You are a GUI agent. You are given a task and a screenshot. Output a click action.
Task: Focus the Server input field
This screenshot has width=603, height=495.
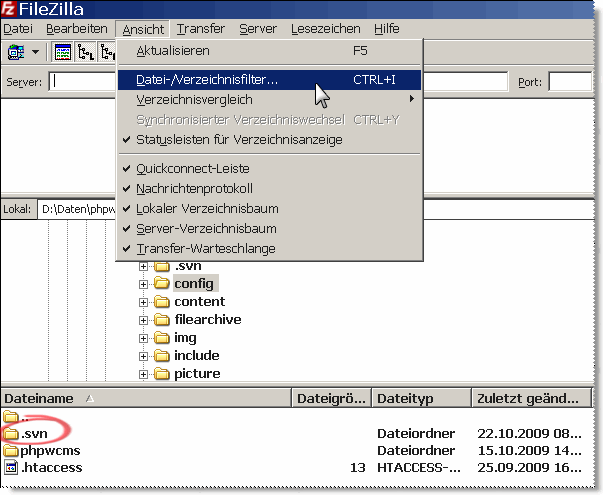[x=82, y=82]
